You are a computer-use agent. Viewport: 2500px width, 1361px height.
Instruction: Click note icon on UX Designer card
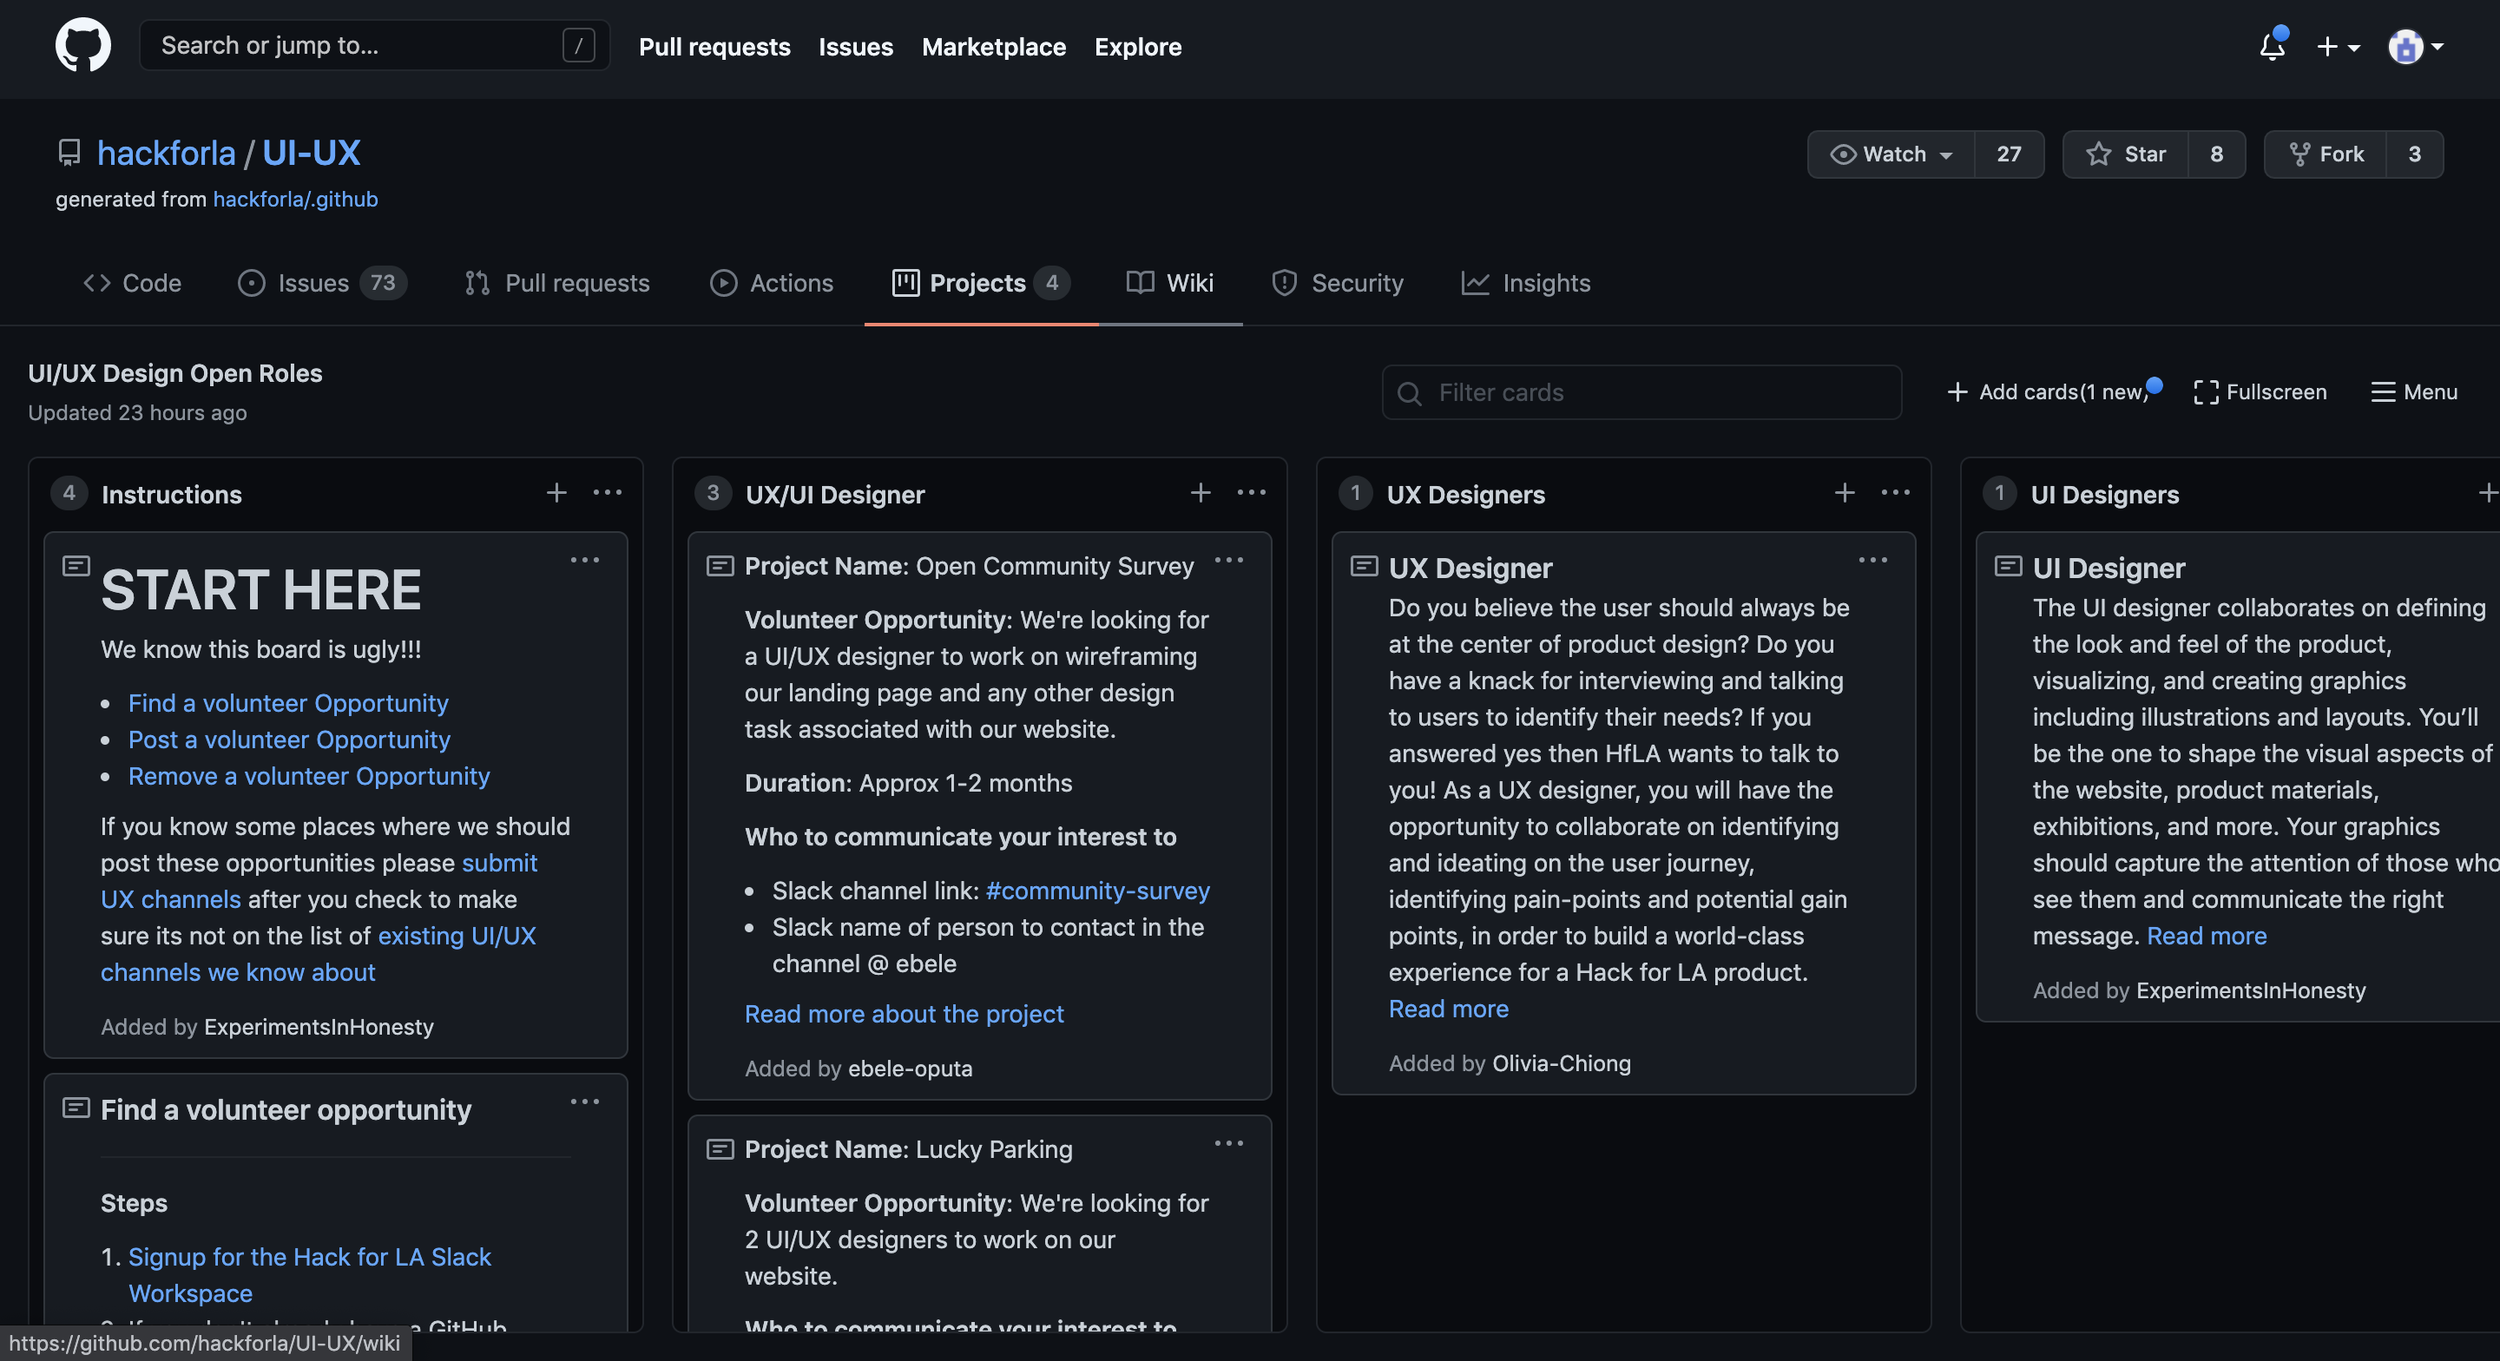click(1364, 566)
